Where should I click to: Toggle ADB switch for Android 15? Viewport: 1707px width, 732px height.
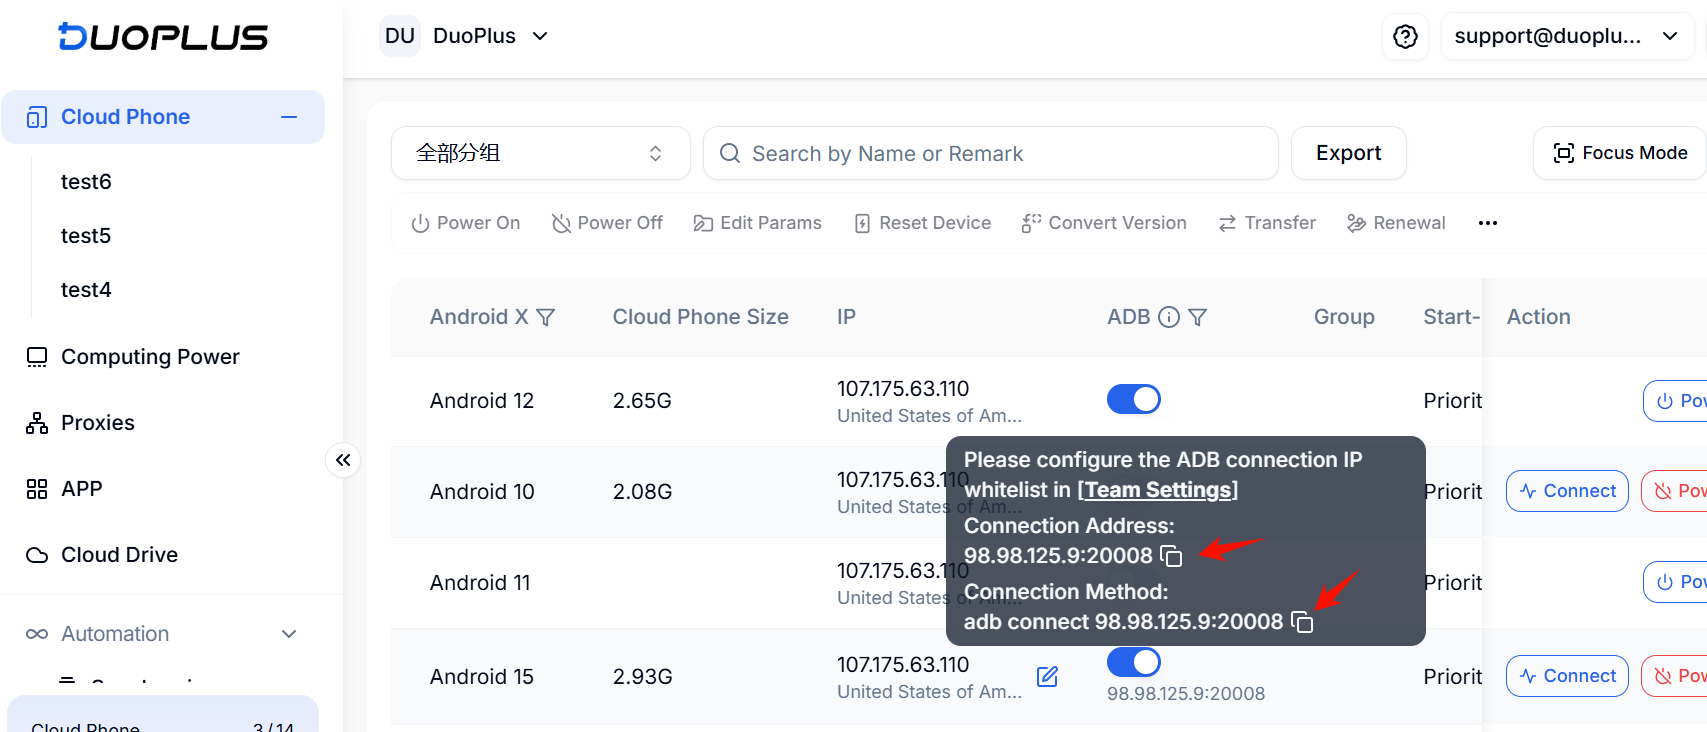(x=1134, y=662)
